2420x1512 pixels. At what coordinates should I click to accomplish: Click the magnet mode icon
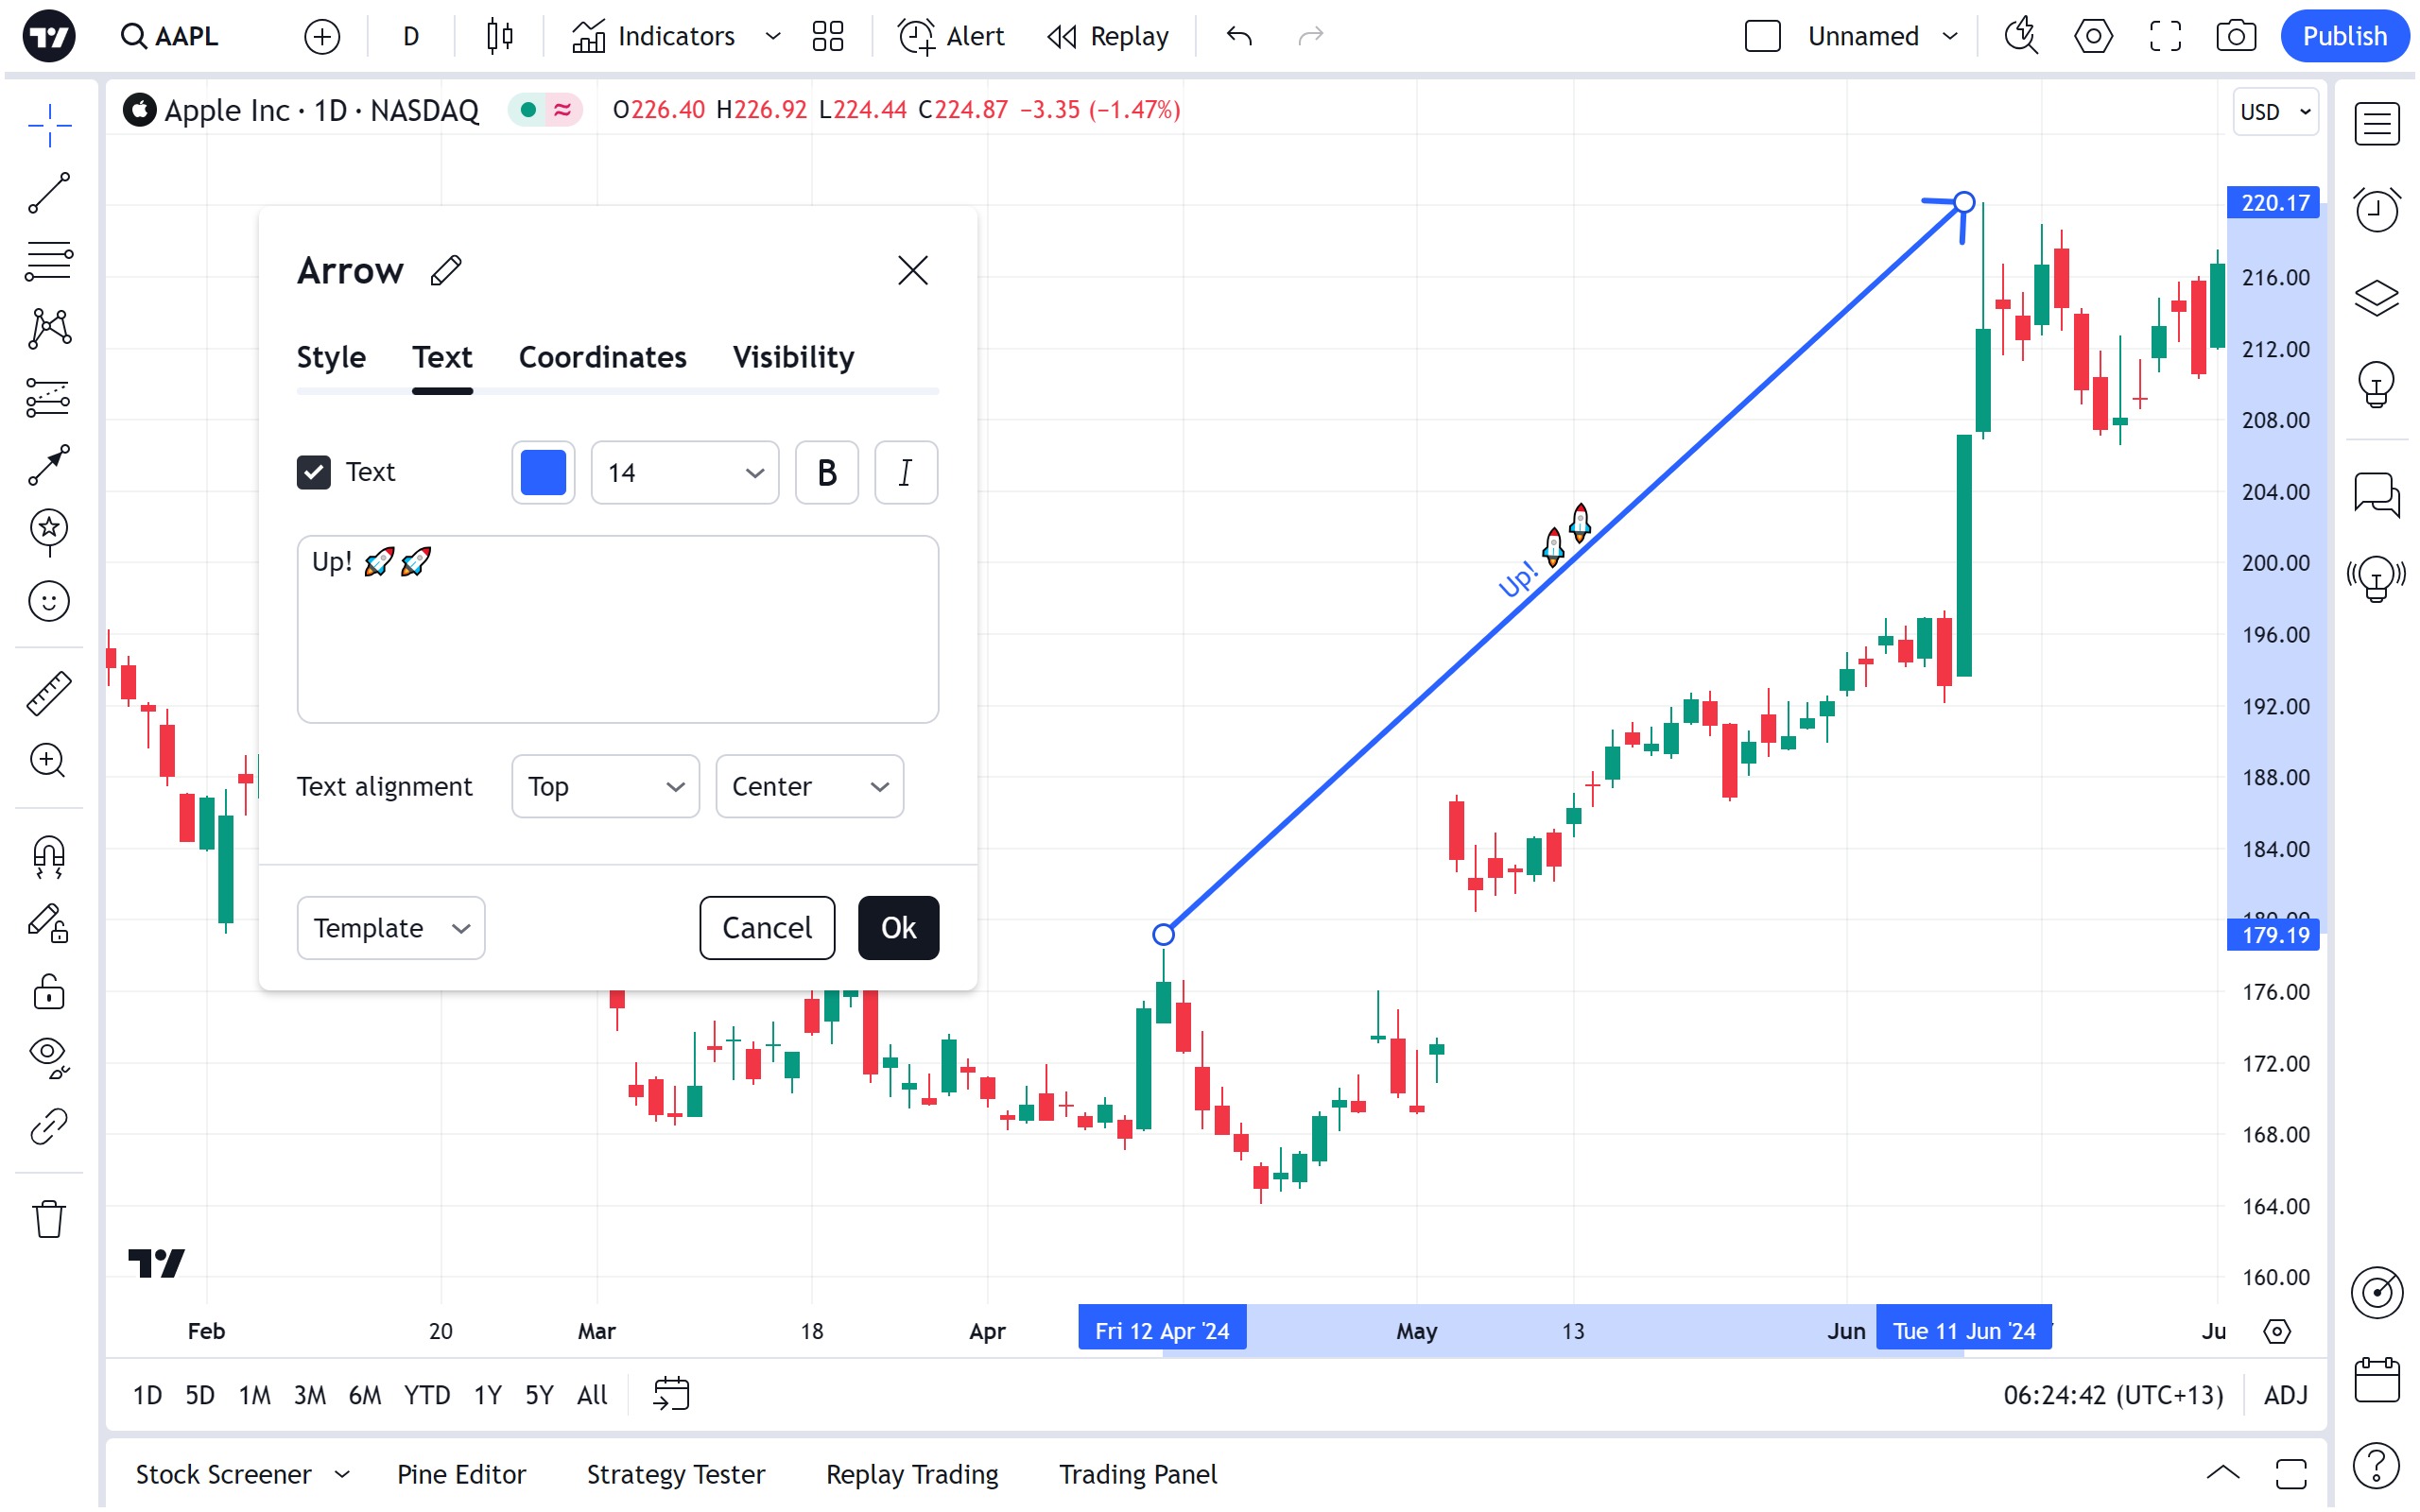click(x=48, y=857)
